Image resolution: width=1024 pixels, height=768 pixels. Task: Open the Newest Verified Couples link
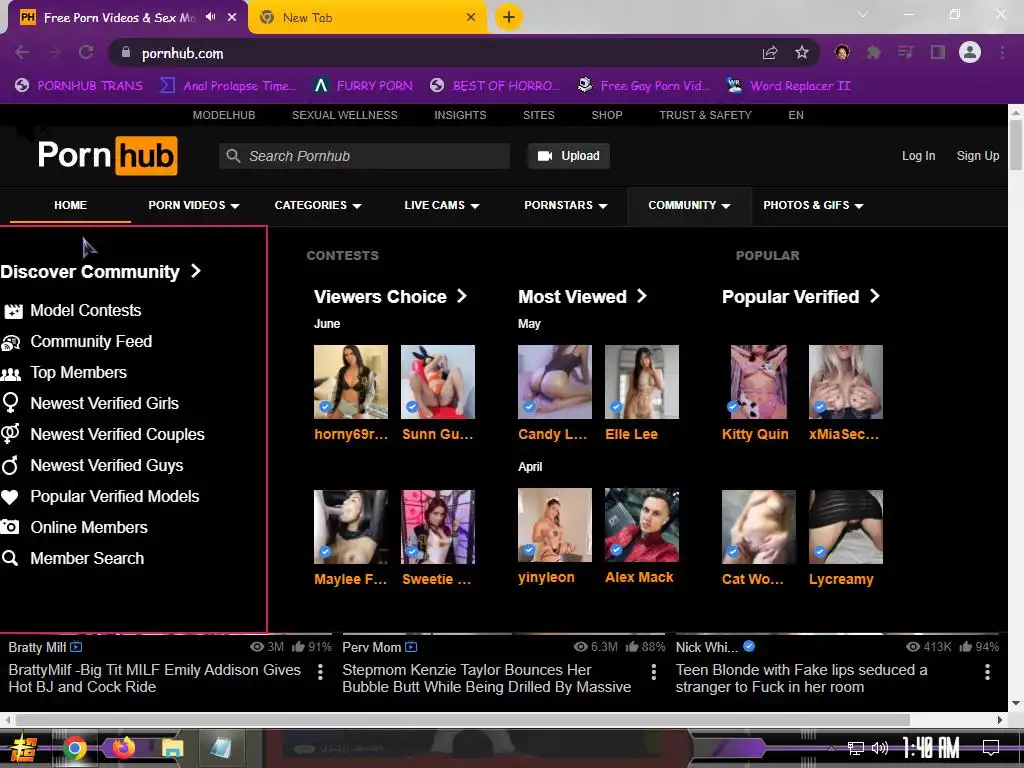[x=118, y=434]
